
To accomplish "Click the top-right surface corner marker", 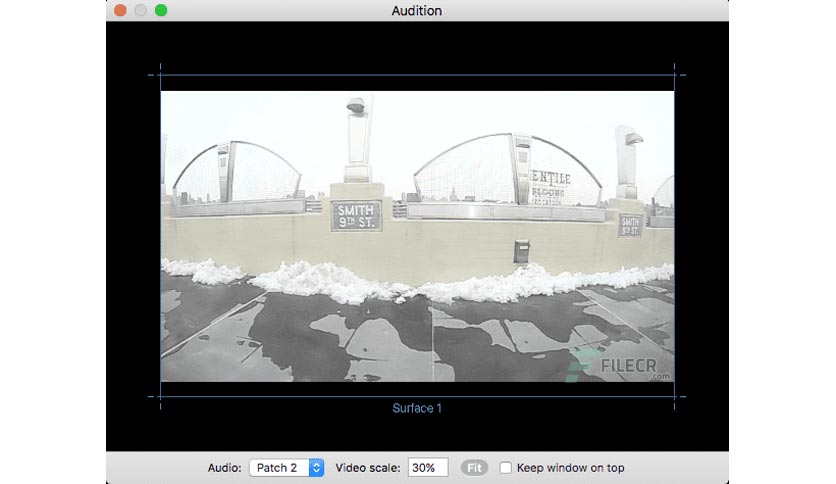I will pyautogui.click(x=674, y=75).
